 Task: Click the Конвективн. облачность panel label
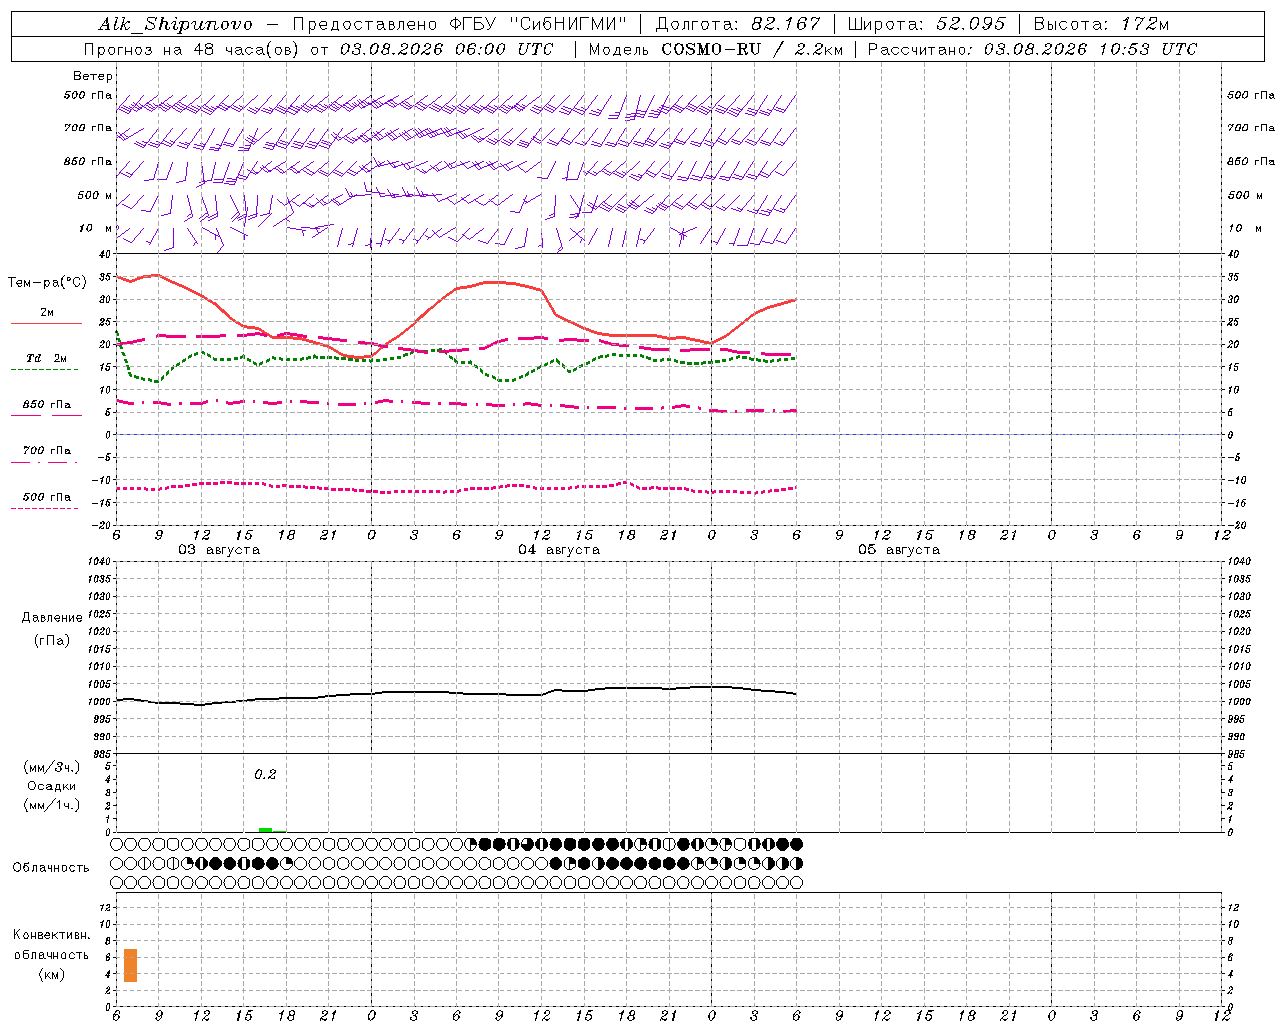[51, 955]
